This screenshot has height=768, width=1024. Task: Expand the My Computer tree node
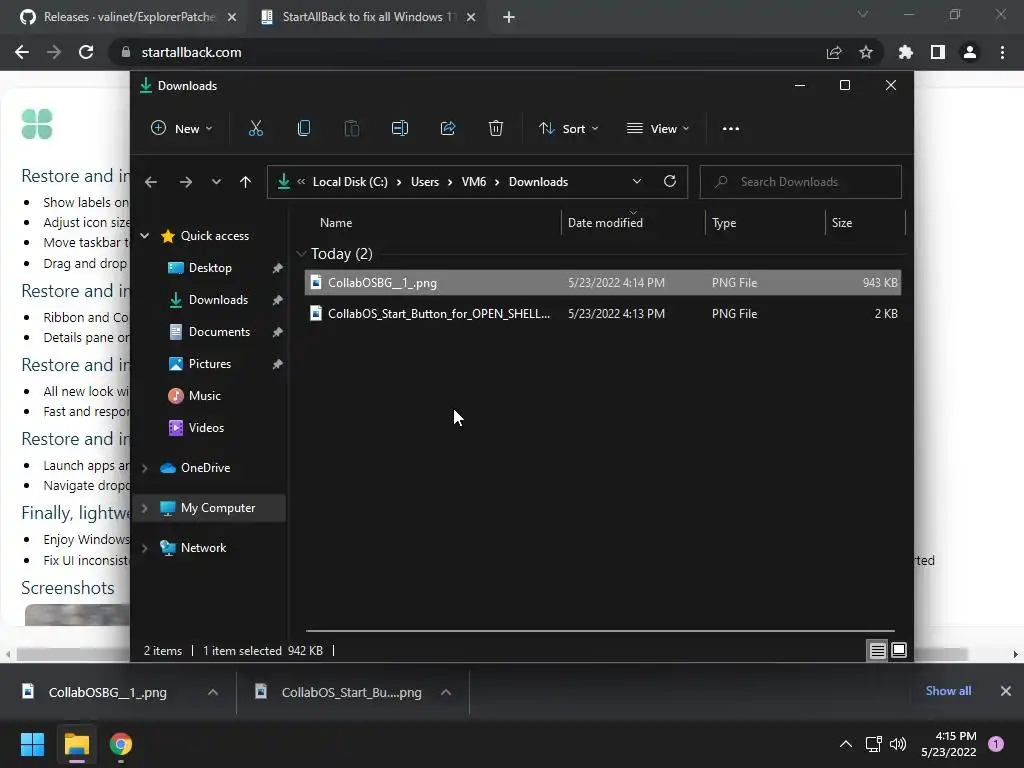(145, 508)
